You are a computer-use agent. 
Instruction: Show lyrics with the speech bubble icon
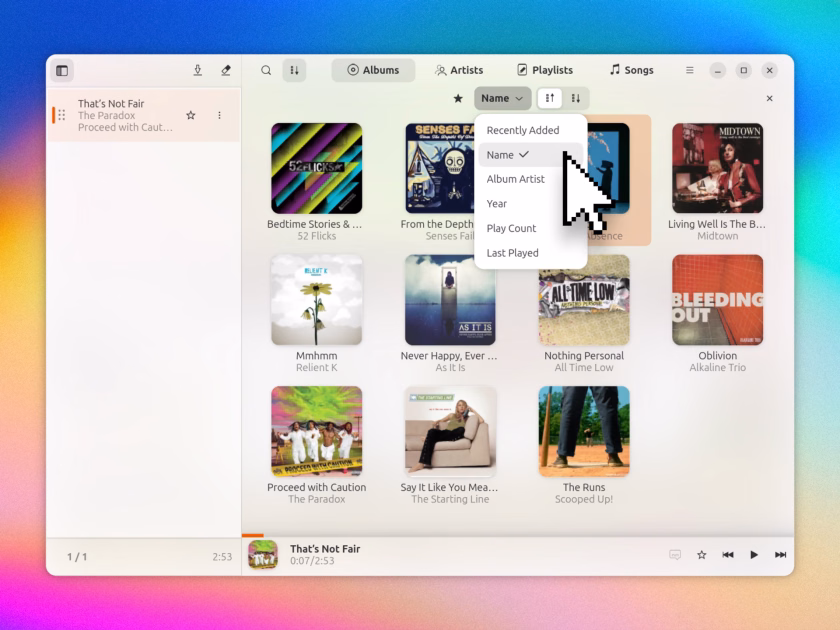[x=675, y=554]
